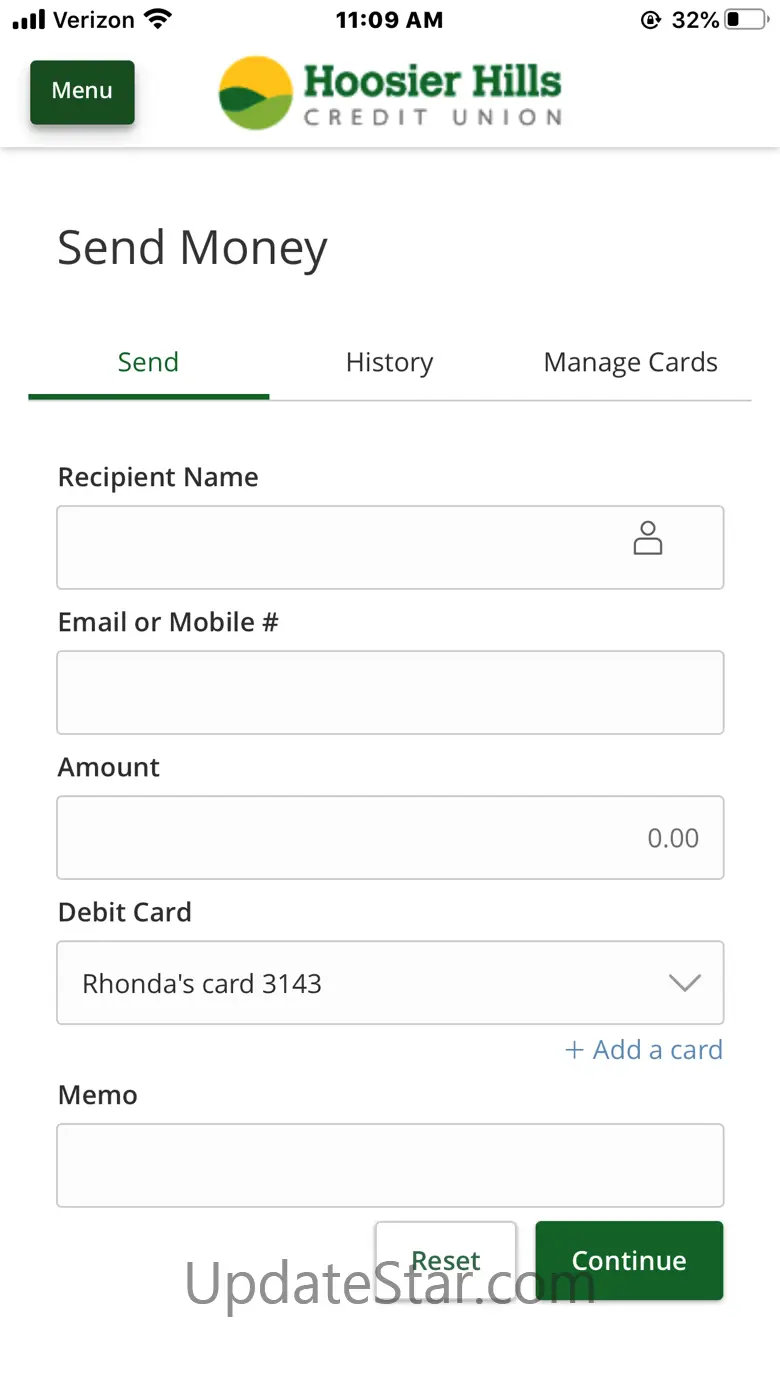
Task: Expand the Debit Card dropdown chevron
Action: click(684, 983)
